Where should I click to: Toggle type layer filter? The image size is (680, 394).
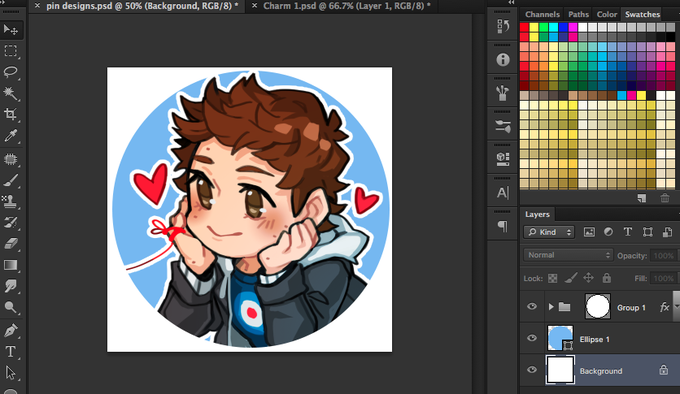pyautogui.click(x=628, y=232)
